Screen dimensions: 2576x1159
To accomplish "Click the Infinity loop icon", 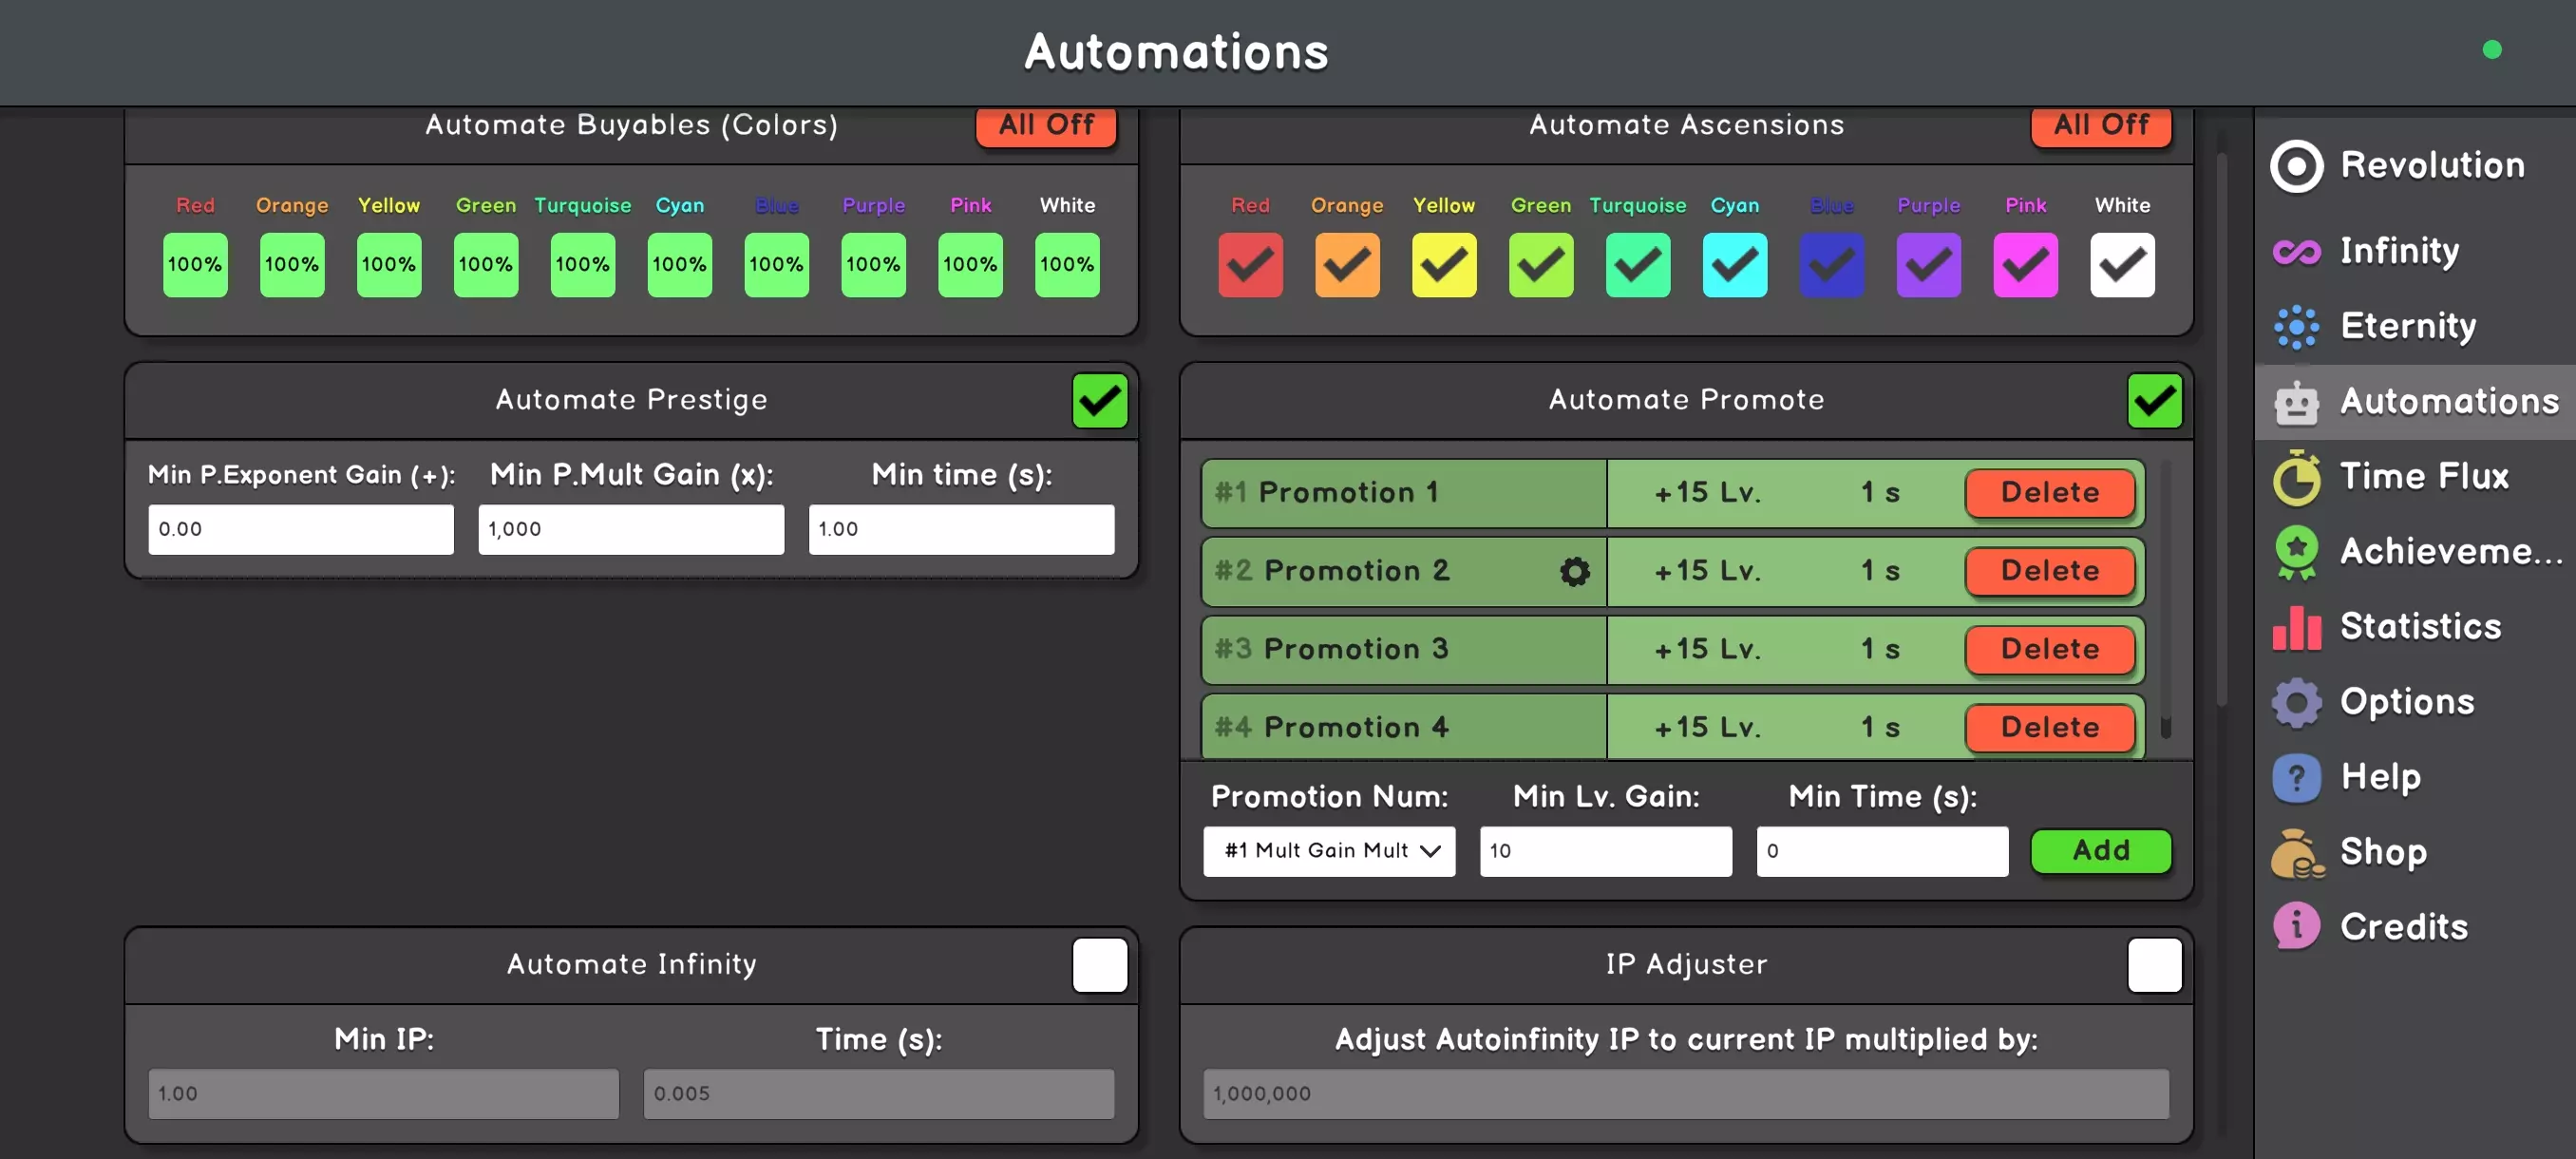I will point(2296,251).
